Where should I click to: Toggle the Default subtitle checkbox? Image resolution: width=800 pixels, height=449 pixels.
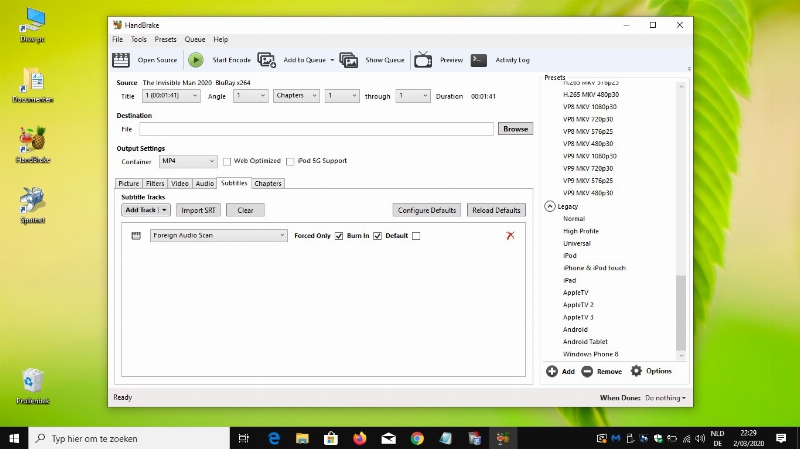(416, 236)
